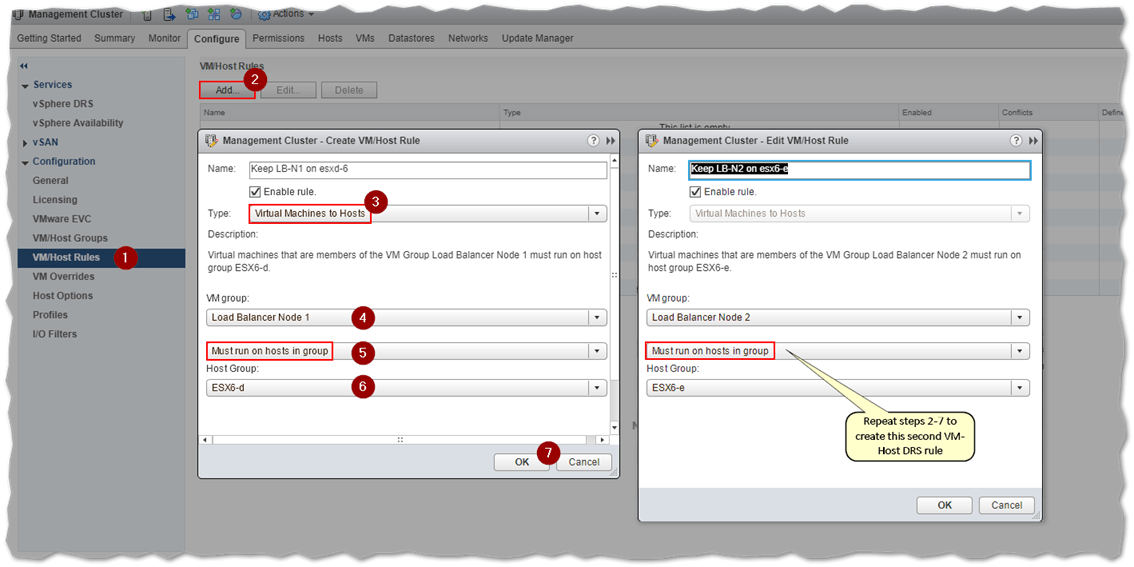This screenshot has height=567, width=1134.
Task: Click the Add... rule button
Action: 227,90
